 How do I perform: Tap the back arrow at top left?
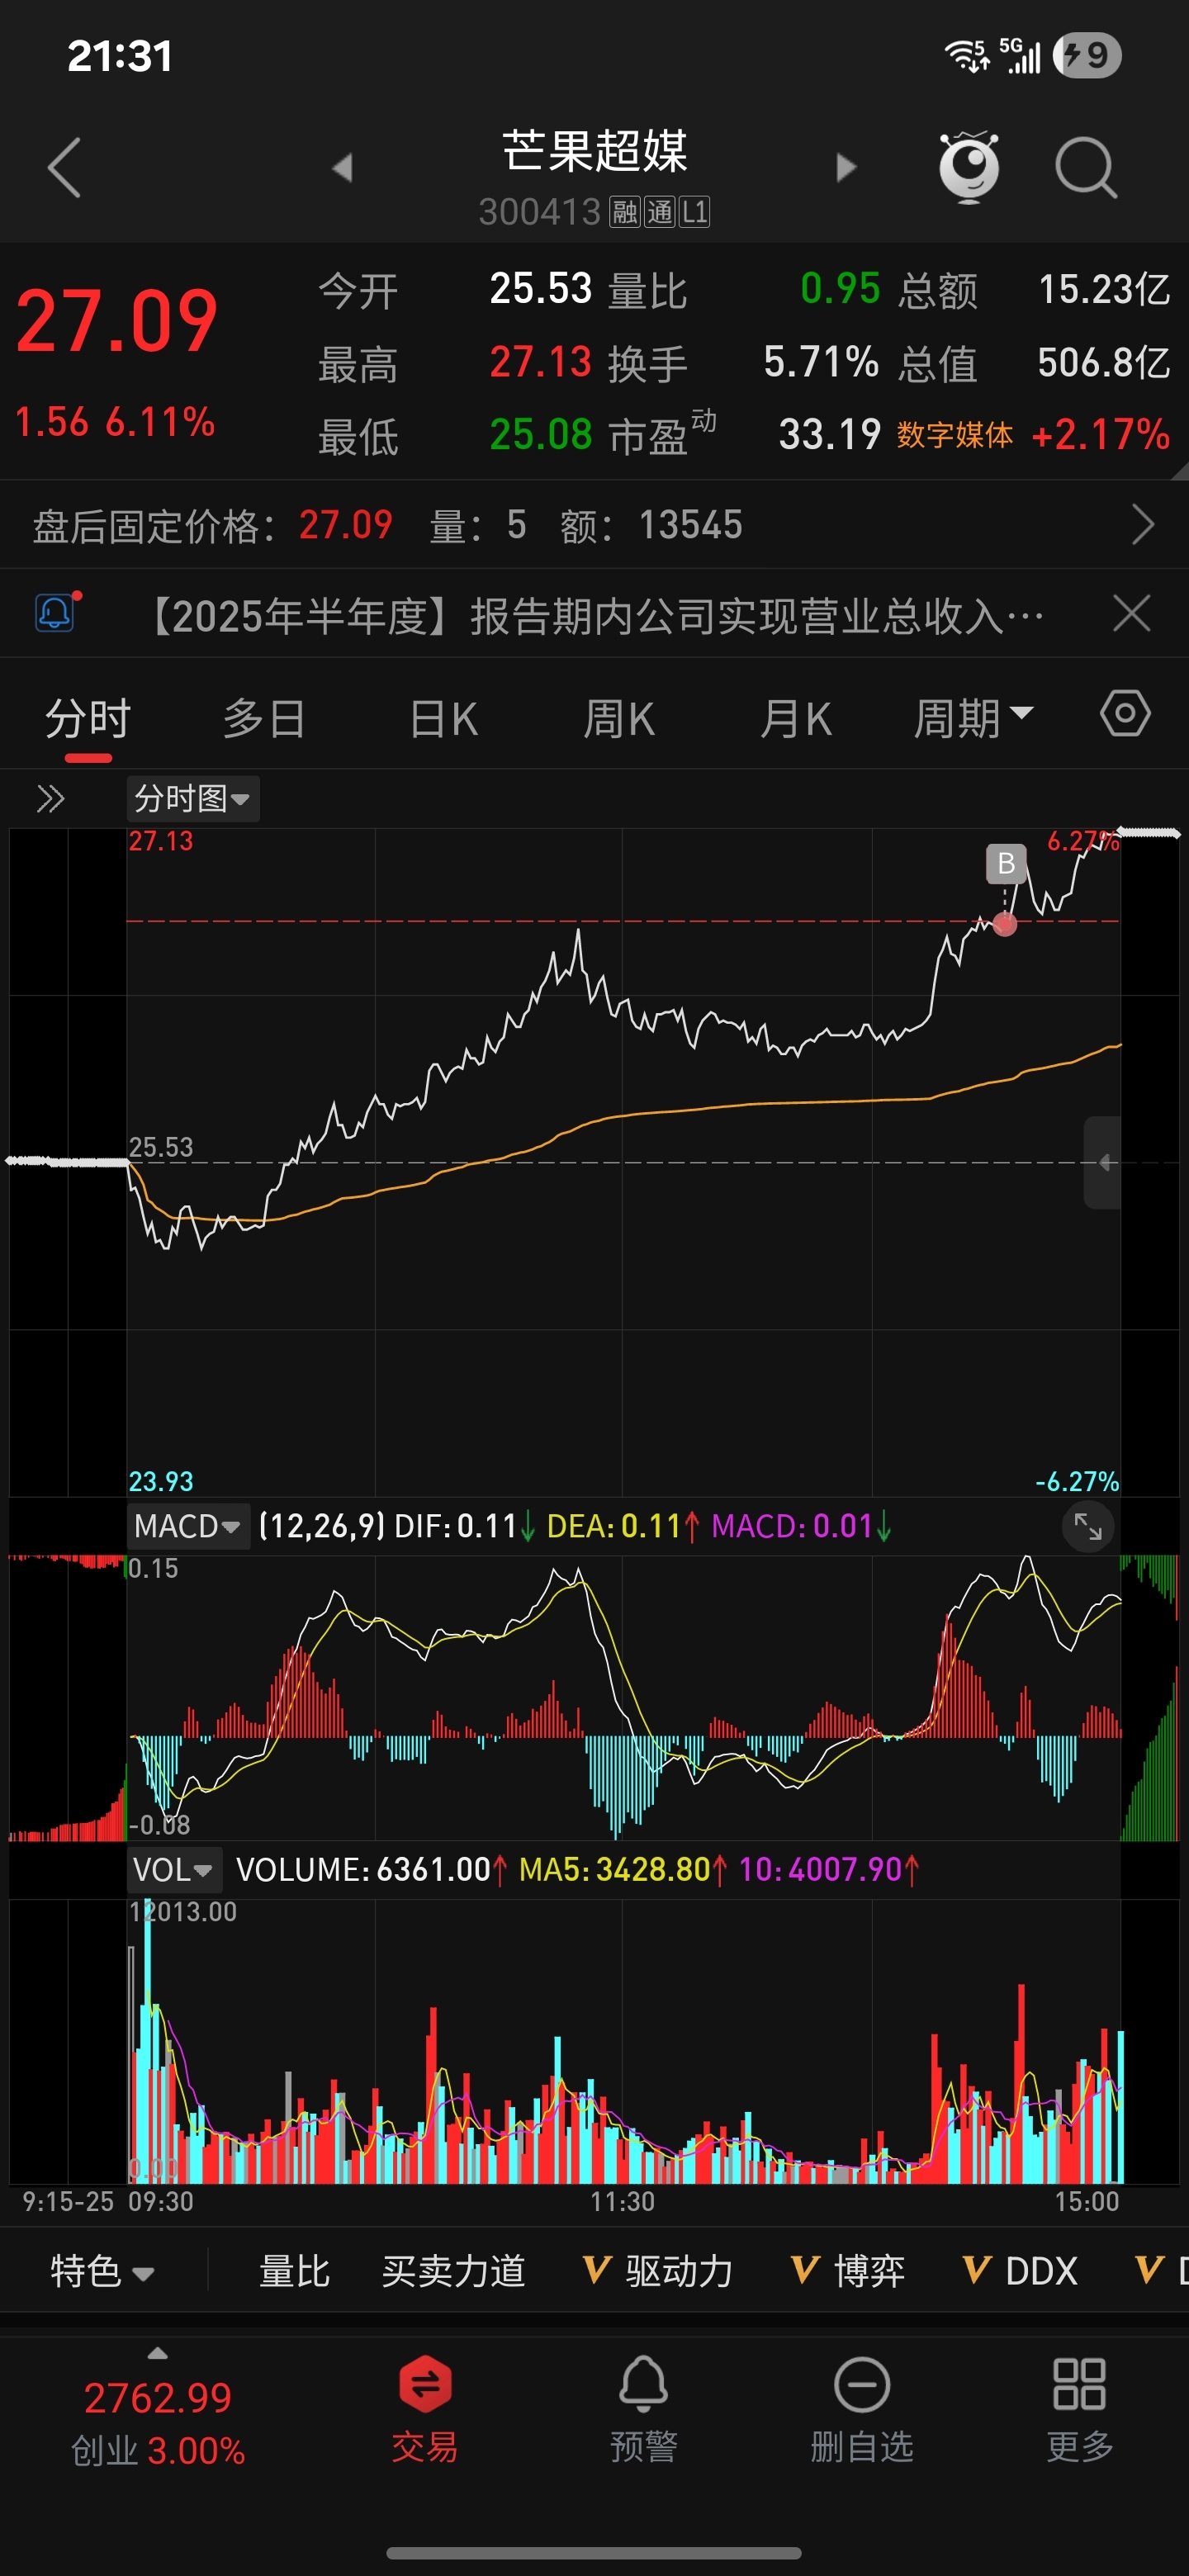point(64,167)
